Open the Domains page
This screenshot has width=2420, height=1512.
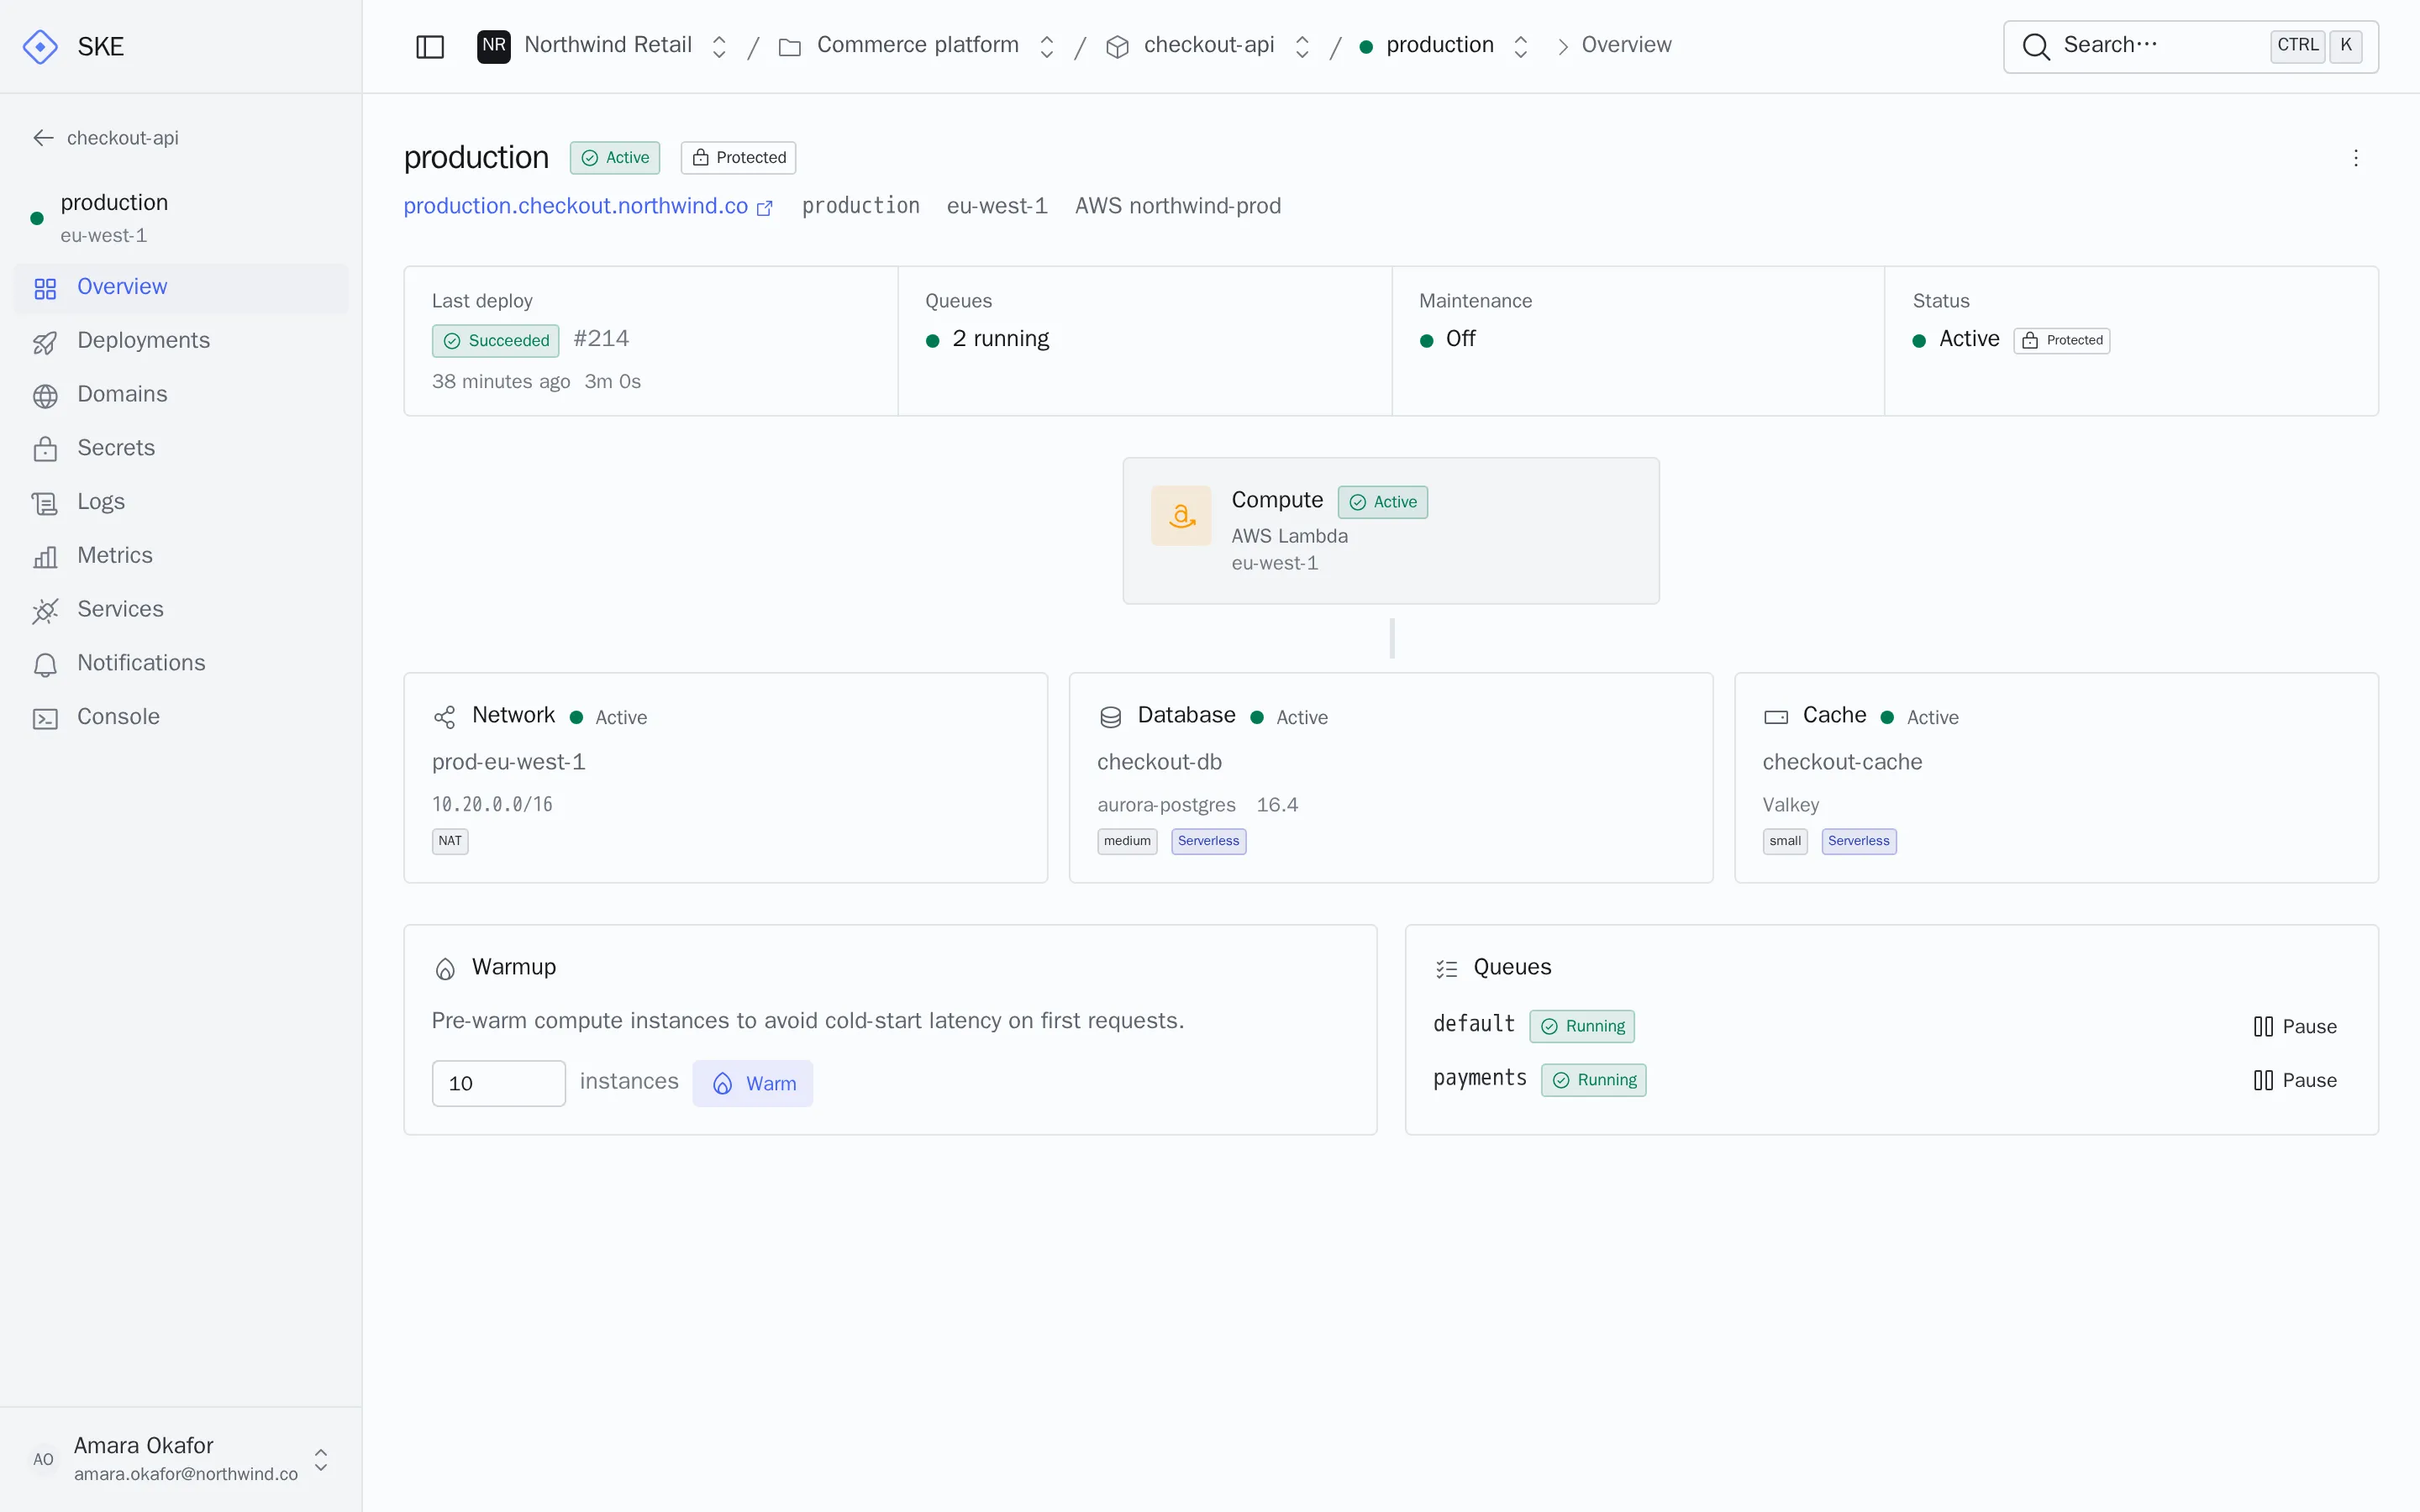click(181, 395)
